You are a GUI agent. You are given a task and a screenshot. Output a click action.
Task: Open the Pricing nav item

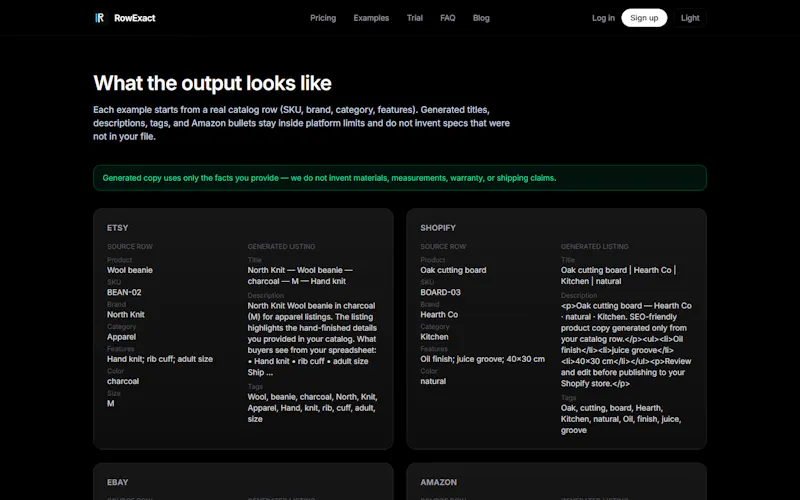coord(323,18)
